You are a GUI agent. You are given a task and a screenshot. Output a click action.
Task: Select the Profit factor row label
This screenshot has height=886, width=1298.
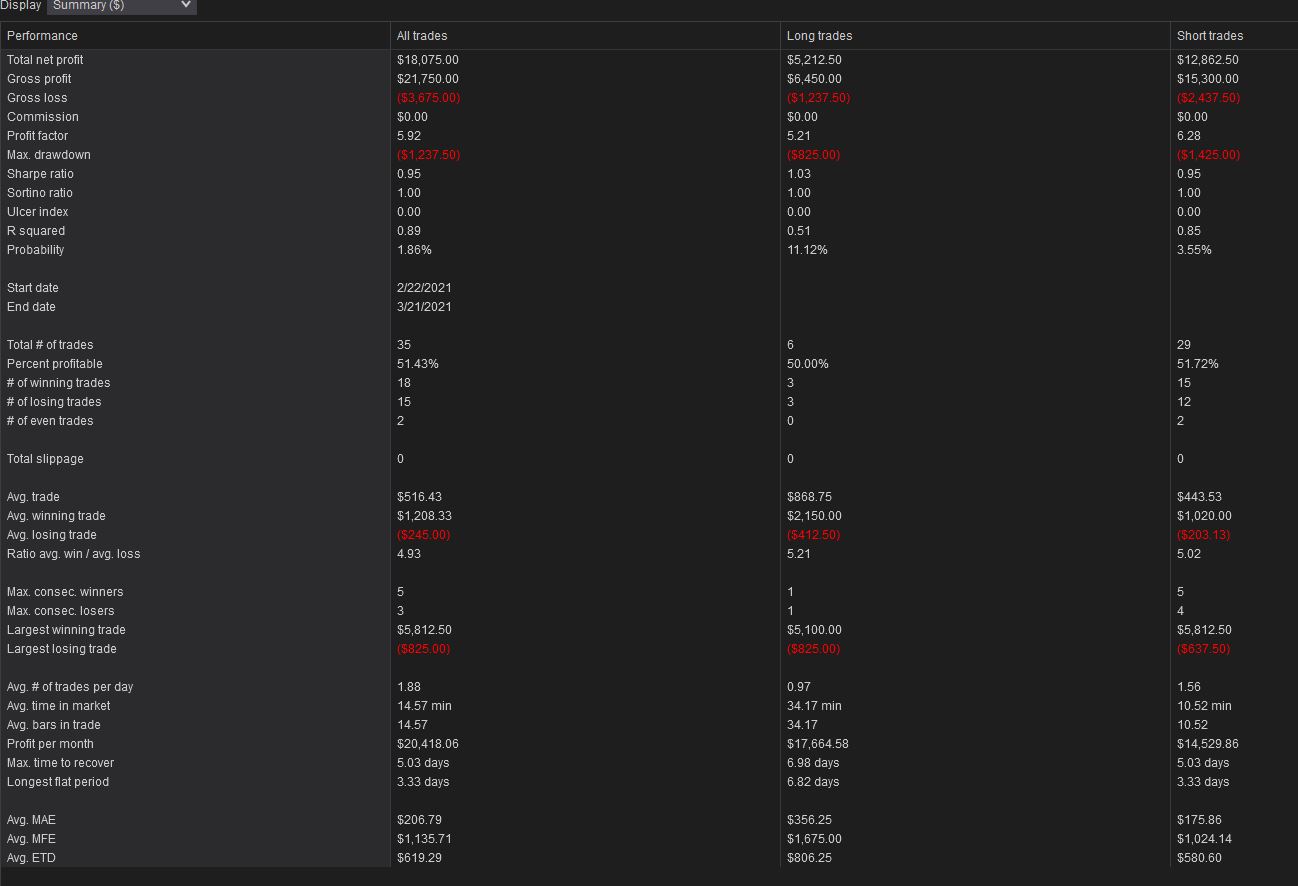click(x=38, y=136)
